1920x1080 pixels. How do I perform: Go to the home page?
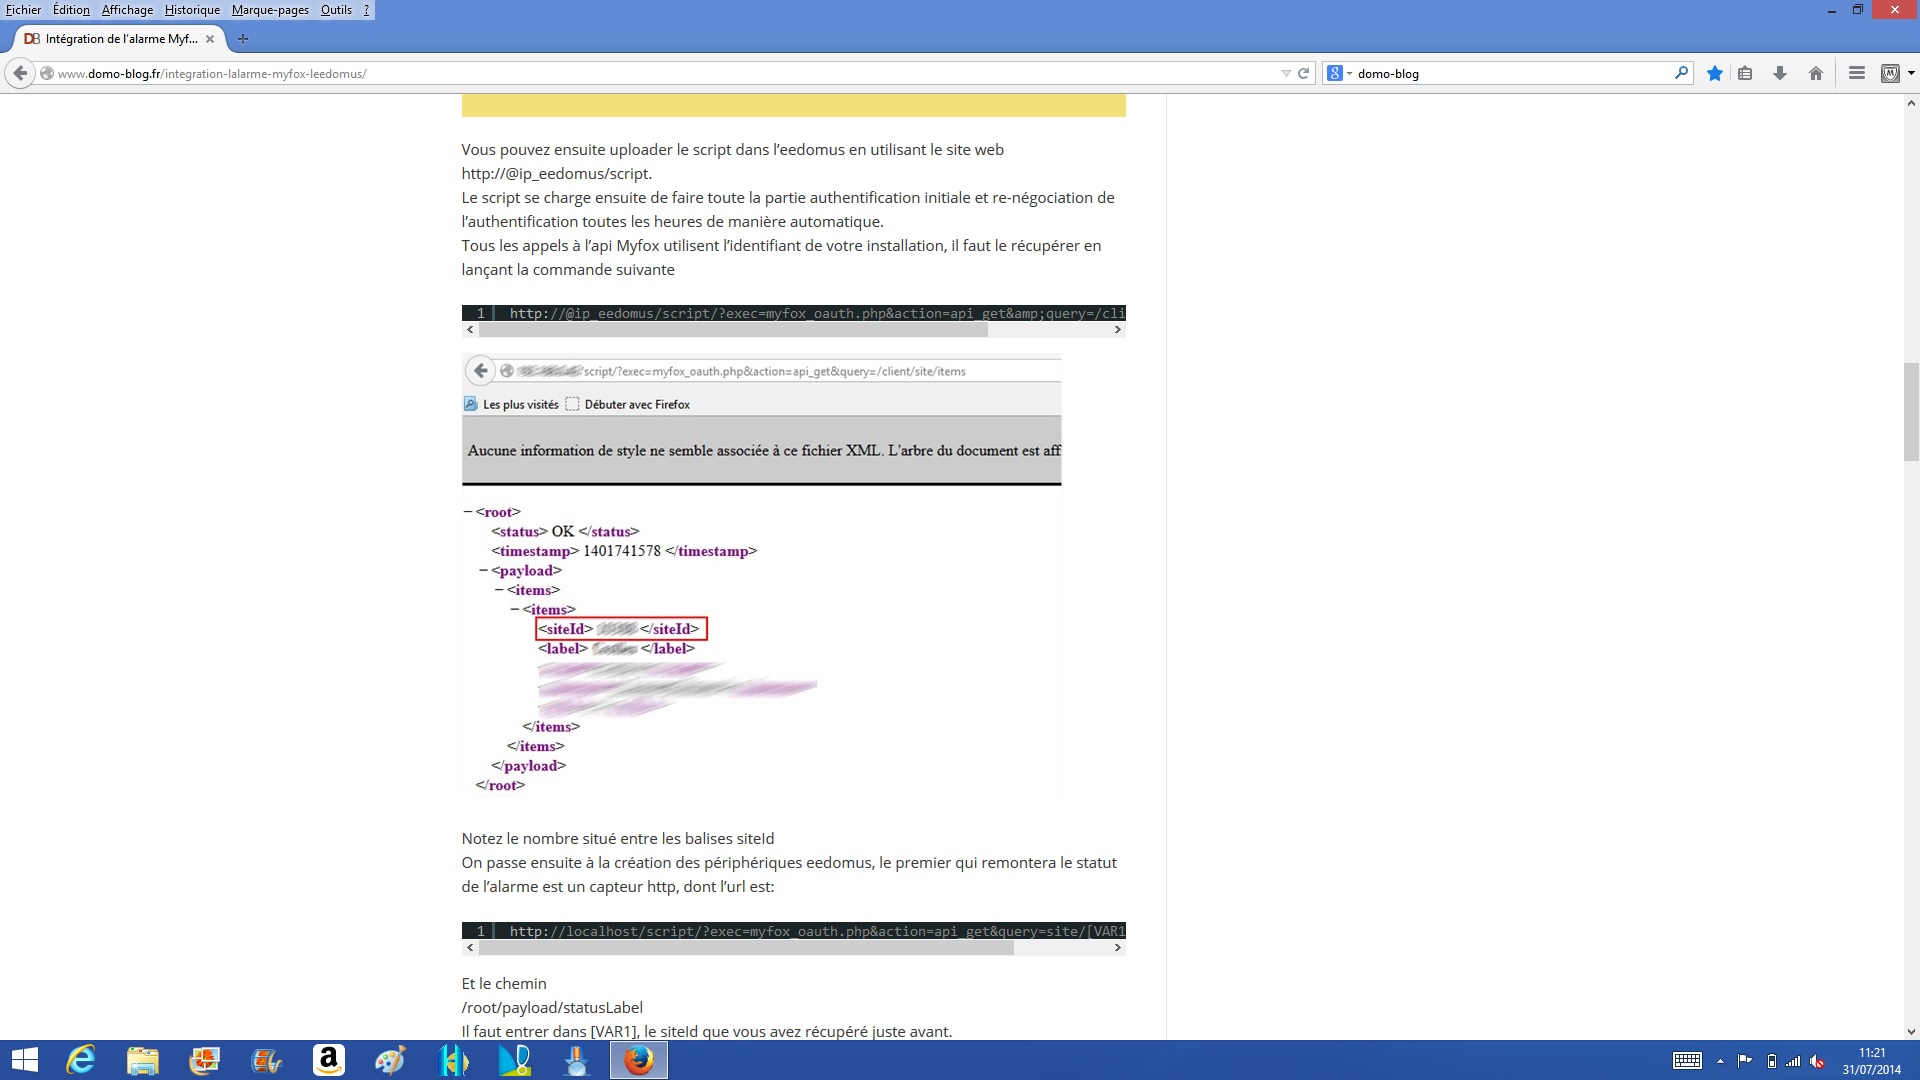[x=1816, y=73]
